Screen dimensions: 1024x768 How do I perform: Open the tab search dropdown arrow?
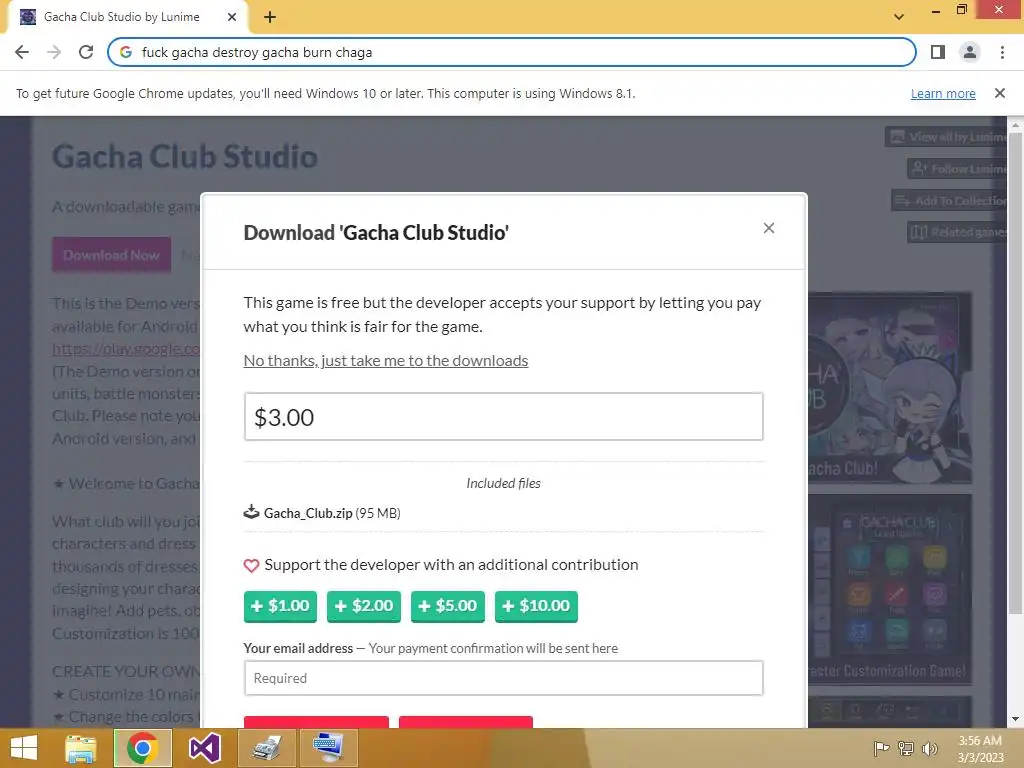899,17
